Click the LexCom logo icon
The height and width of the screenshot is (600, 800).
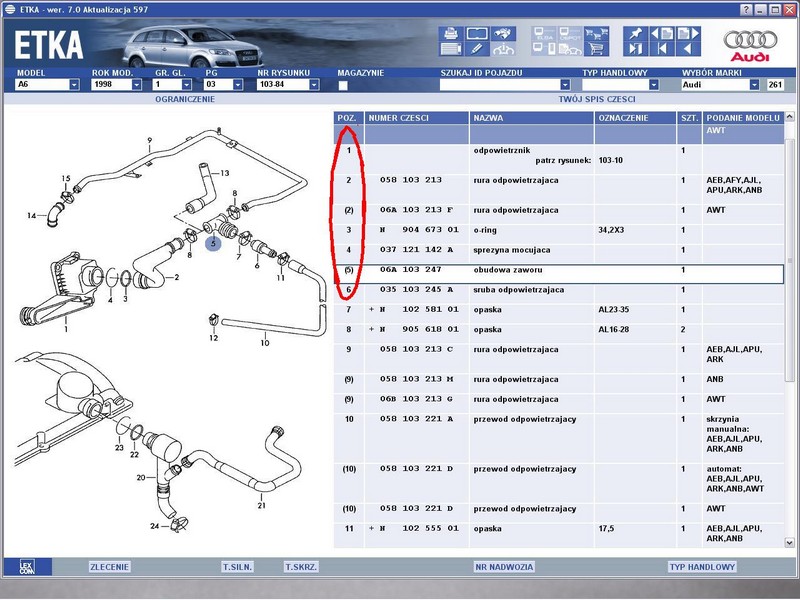(27, 567)
